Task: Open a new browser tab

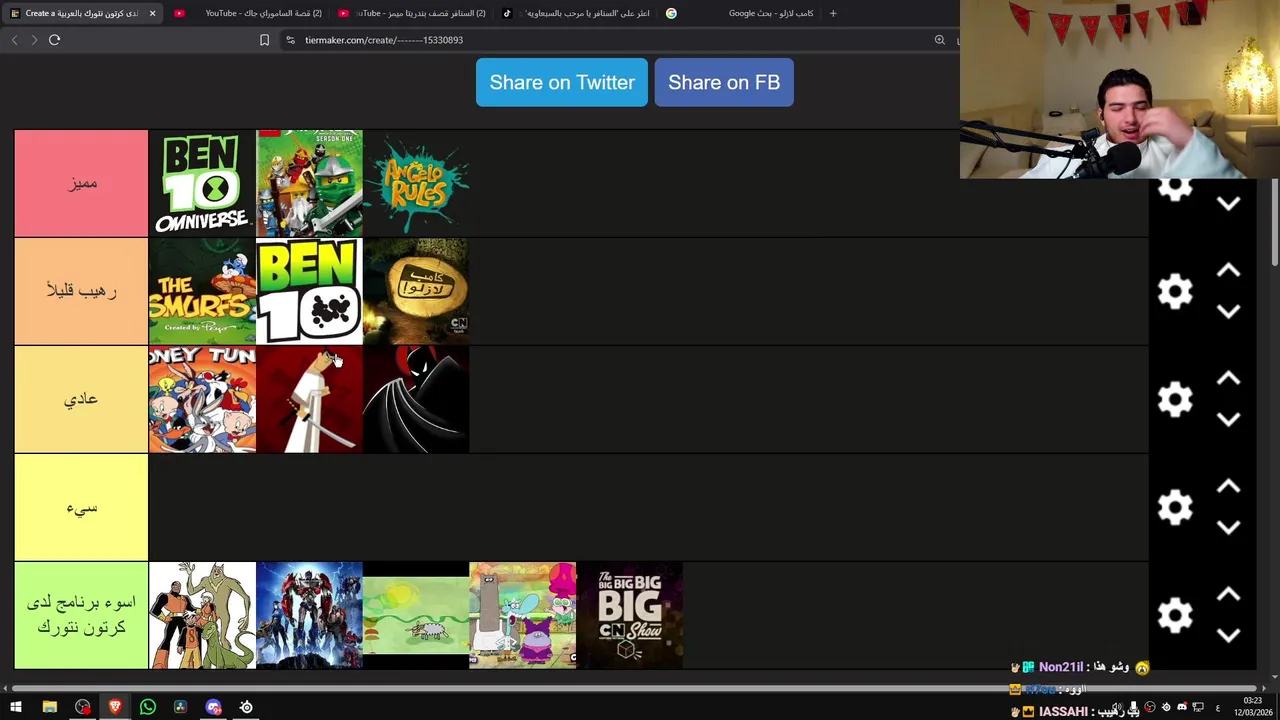Action: (833, 13)
